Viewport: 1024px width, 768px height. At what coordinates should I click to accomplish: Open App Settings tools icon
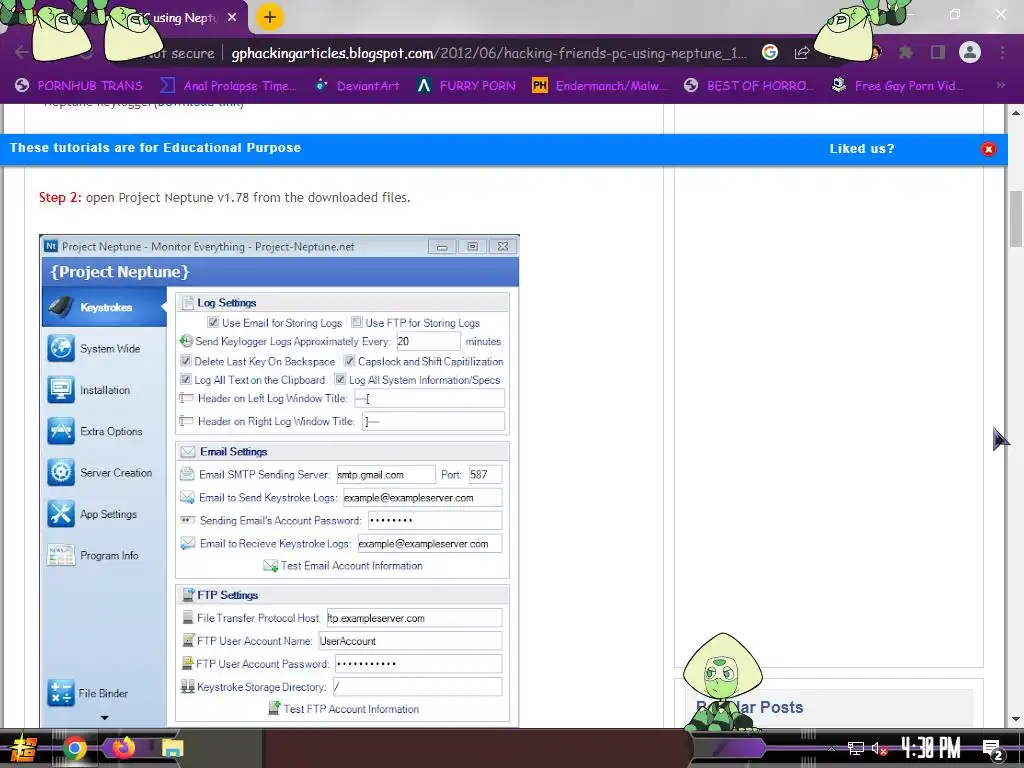coord(61,514)
